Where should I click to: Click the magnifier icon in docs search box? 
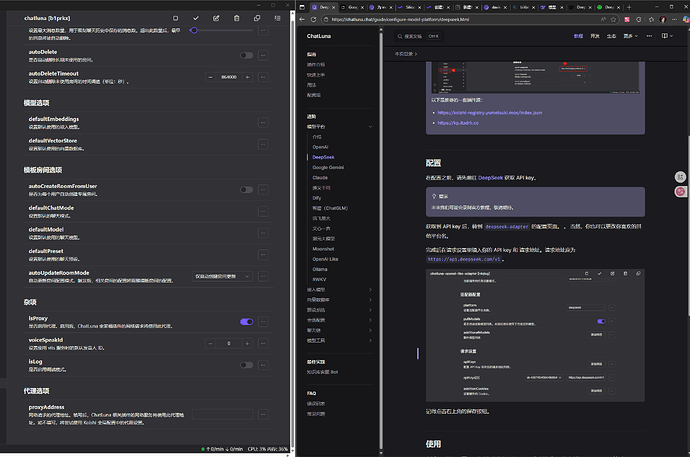pos(400,36)
